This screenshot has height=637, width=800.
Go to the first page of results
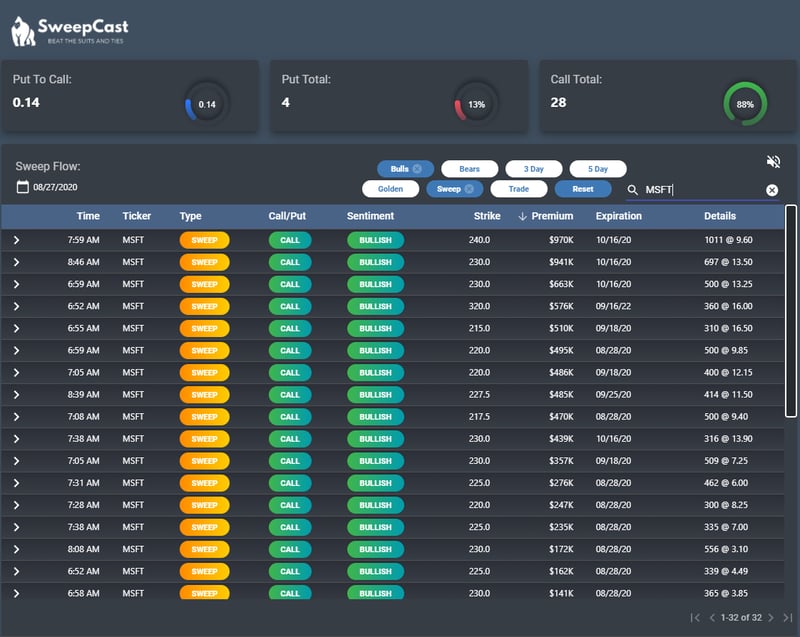(x=694, y=618)
